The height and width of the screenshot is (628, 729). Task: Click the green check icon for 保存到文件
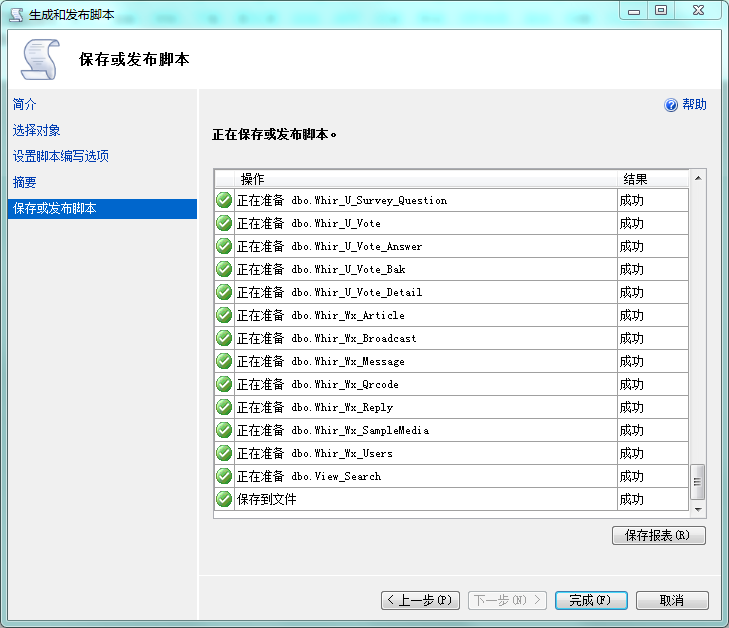[x=224, y=499]
